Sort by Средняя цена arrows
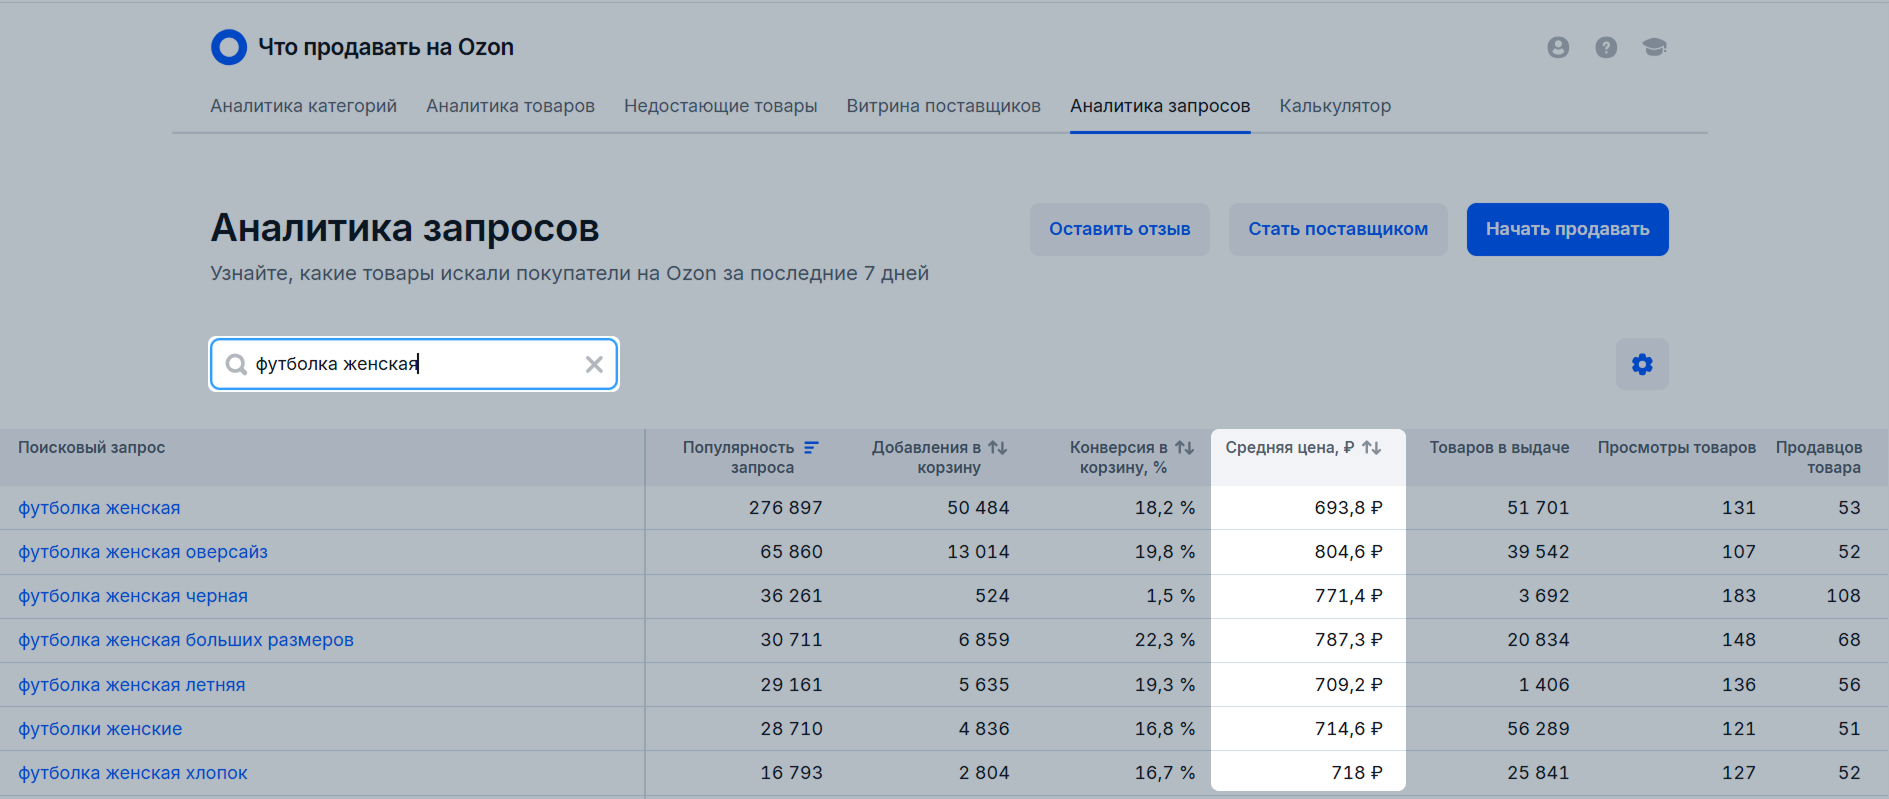The image size is (1889, 799). point(1371,447)
